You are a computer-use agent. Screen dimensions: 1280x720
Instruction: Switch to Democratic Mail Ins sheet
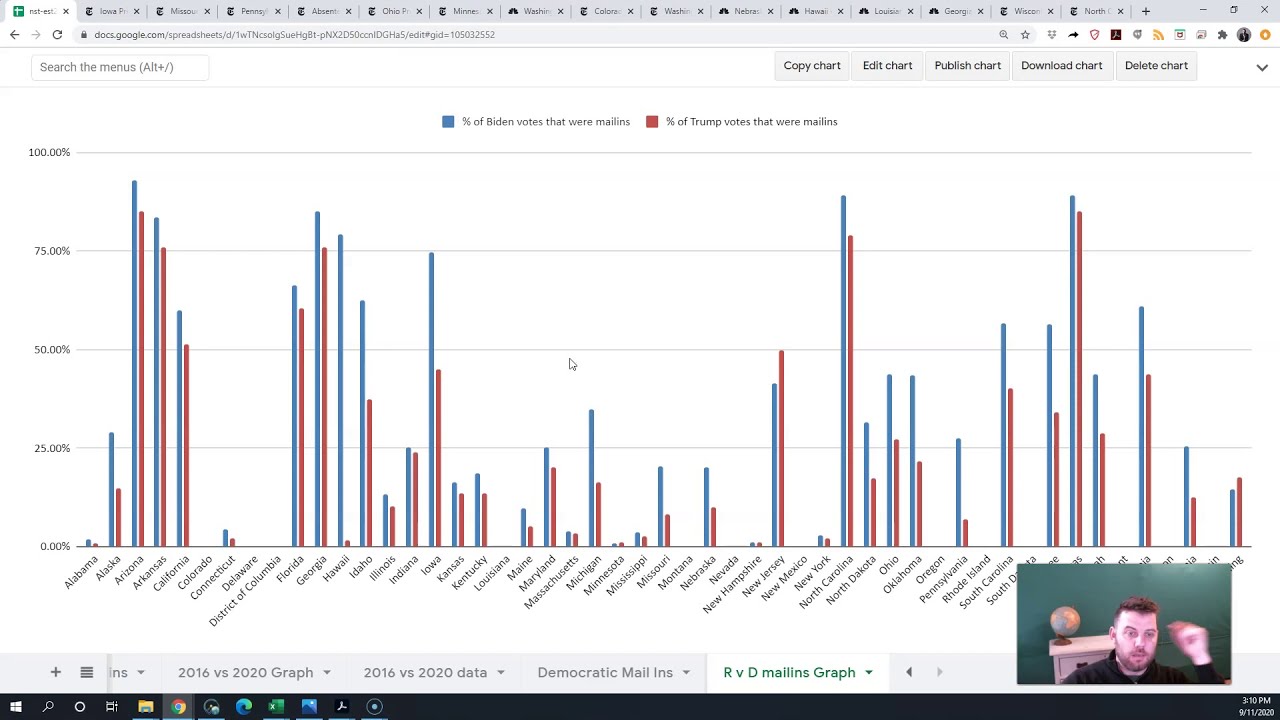[x=605, y=673]
